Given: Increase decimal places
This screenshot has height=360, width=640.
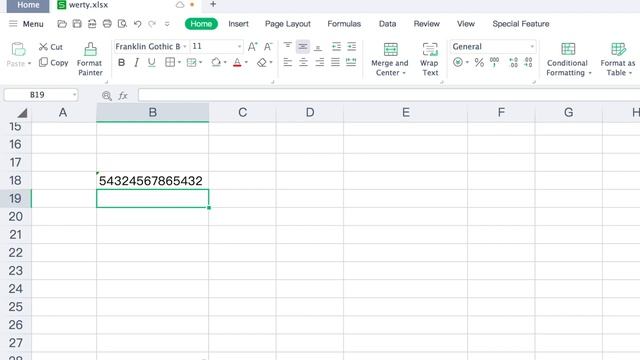Looking at the screenshot, I should click(x=513, y=62).
